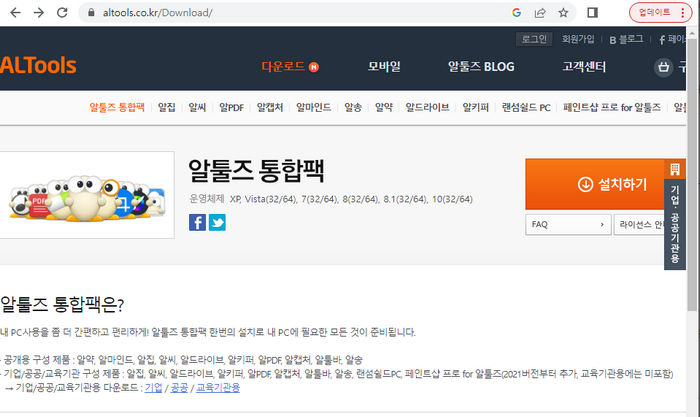Open the 교육기관용 download link
The image size is (700, 417).
(x=218, y=388)
